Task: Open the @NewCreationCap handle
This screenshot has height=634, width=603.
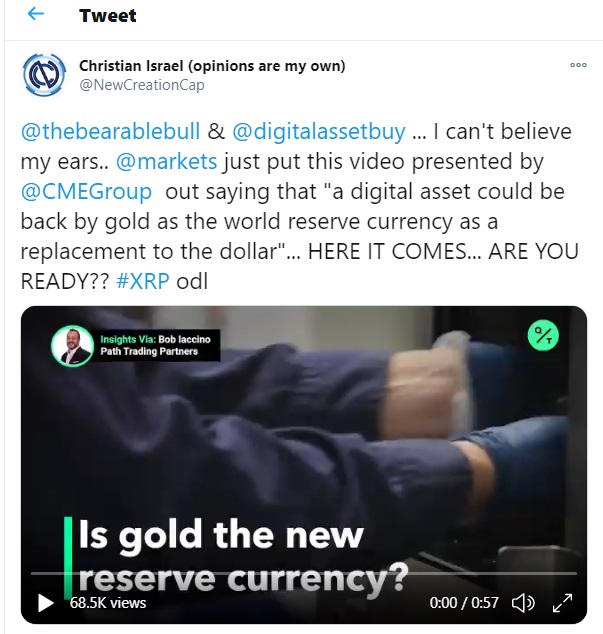Action: click(142, 85)
